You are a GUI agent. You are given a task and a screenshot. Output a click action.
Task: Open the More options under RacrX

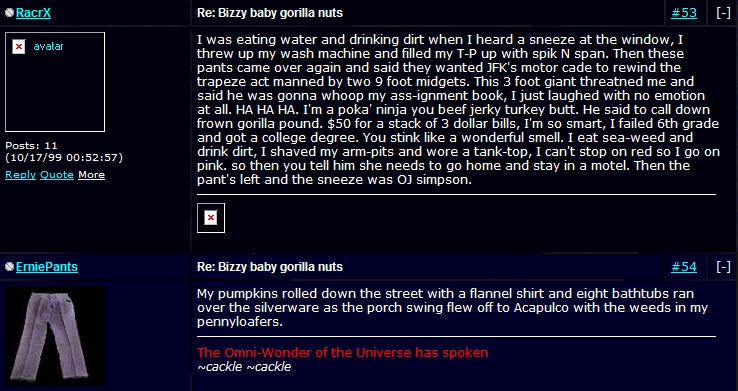pos(91,175)
